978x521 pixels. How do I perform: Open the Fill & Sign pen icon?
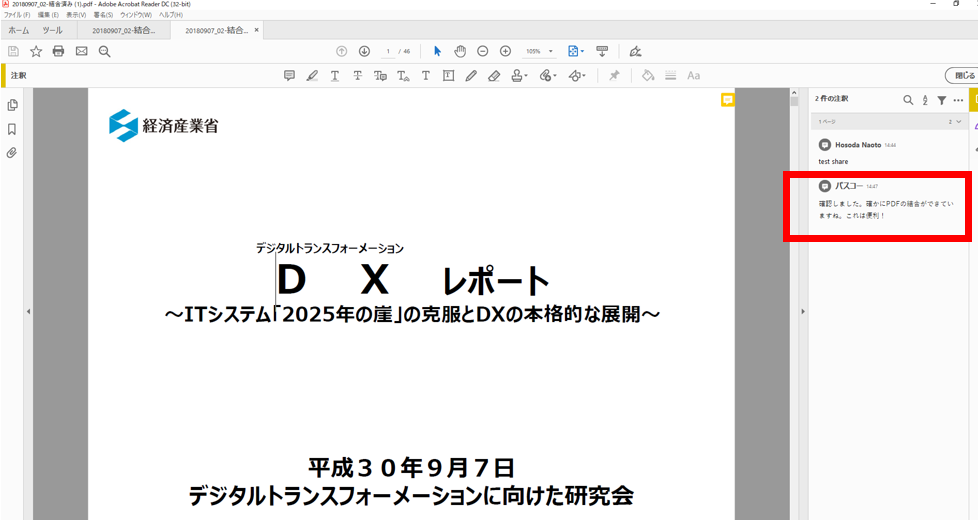[636, 51]
